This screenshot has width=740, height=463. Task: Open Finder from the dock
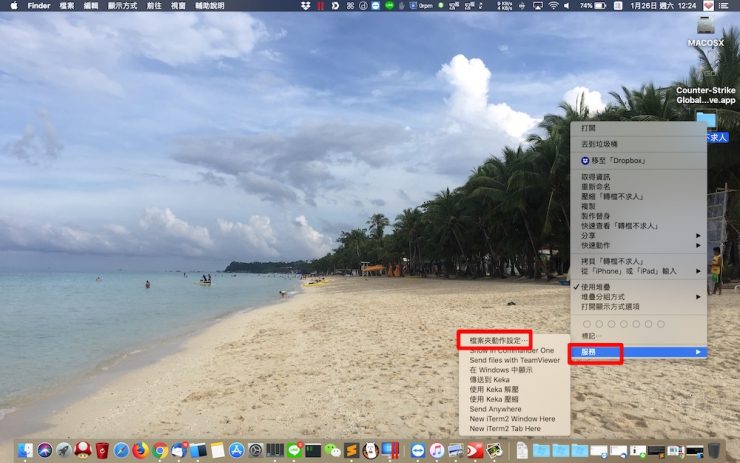click(25, 450)
